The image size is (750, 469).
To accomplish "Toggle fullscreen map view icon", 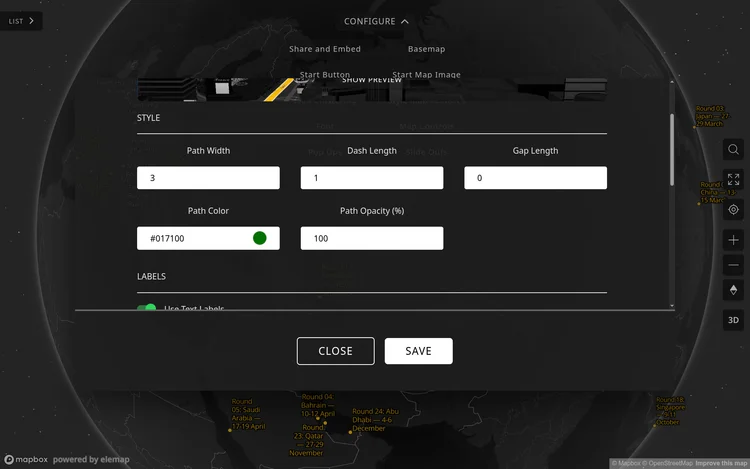I will click(733, 179).
